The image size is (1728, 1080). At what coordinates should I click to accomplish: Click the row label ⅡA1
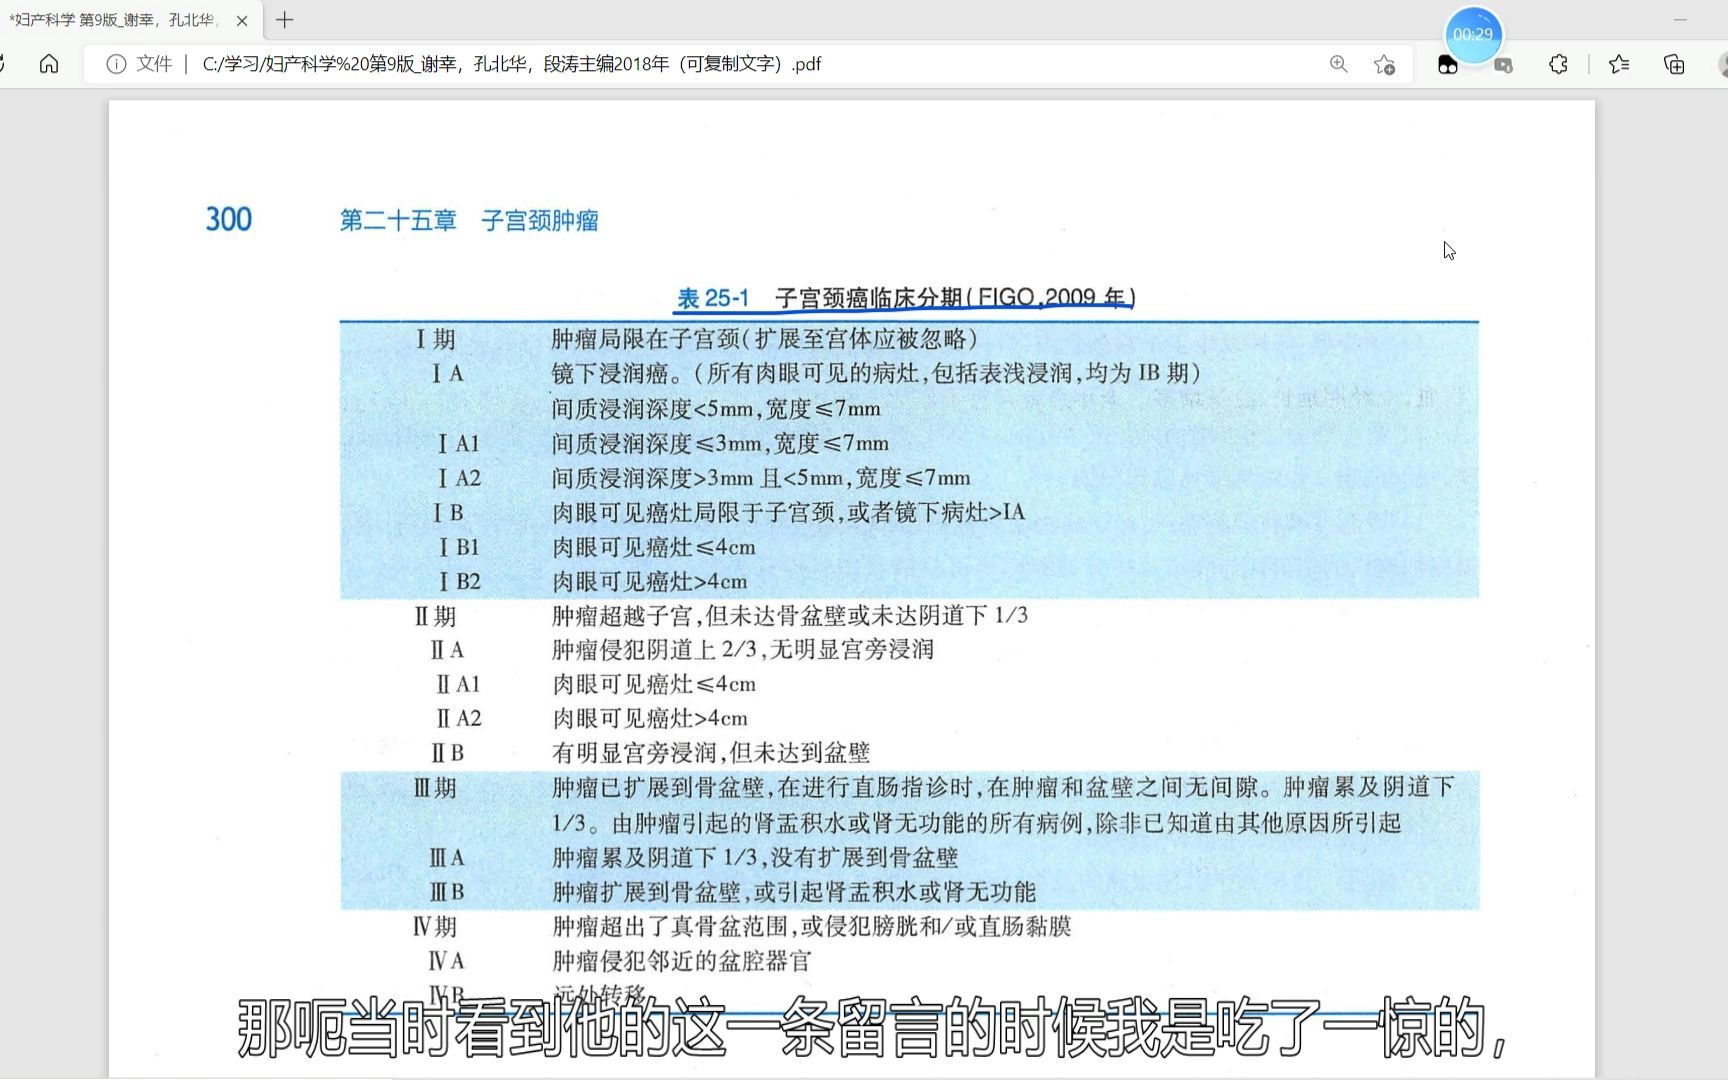click(458, 684)
